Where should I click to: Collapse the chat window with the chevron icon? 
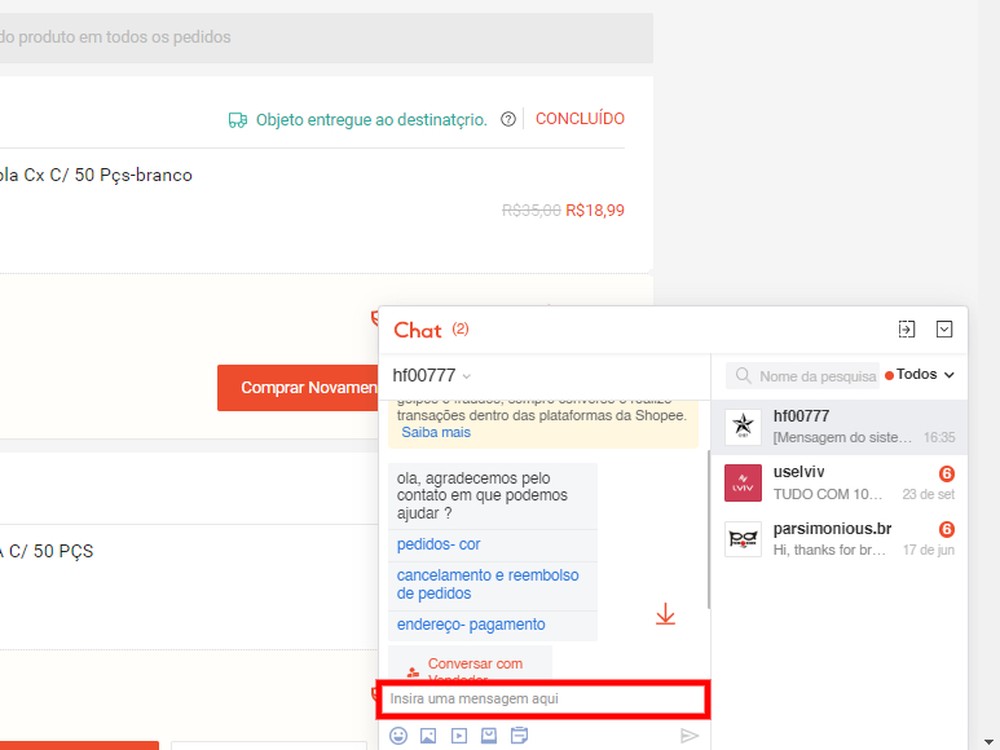(x=942, y=328)
